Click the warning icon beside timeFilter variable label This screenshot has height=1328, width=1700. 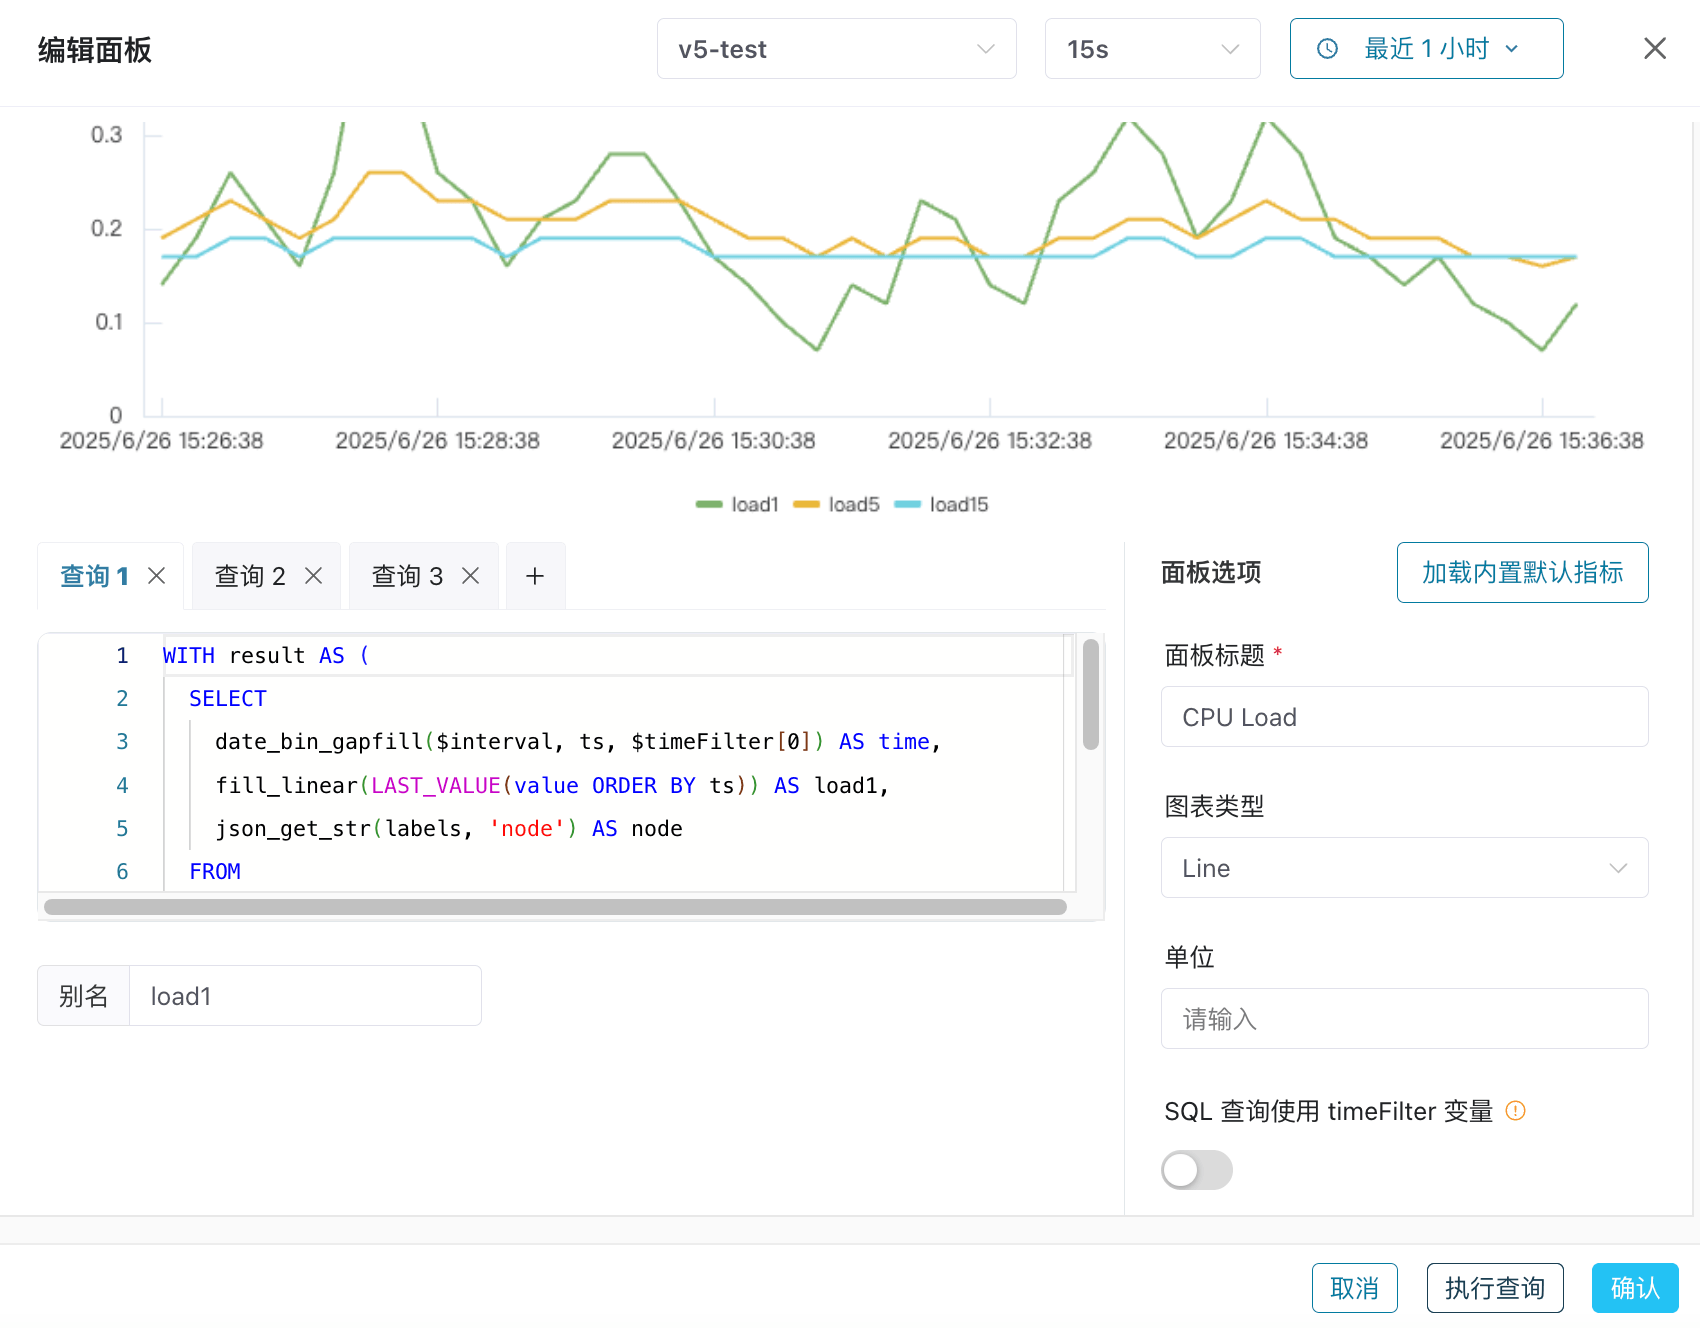tap(1516, 1111)
